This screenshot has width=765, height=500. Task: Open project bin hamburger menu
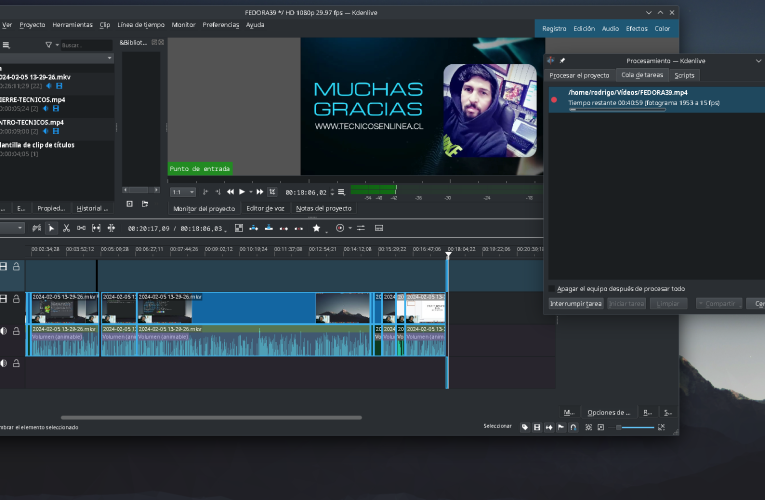point(6,45)
